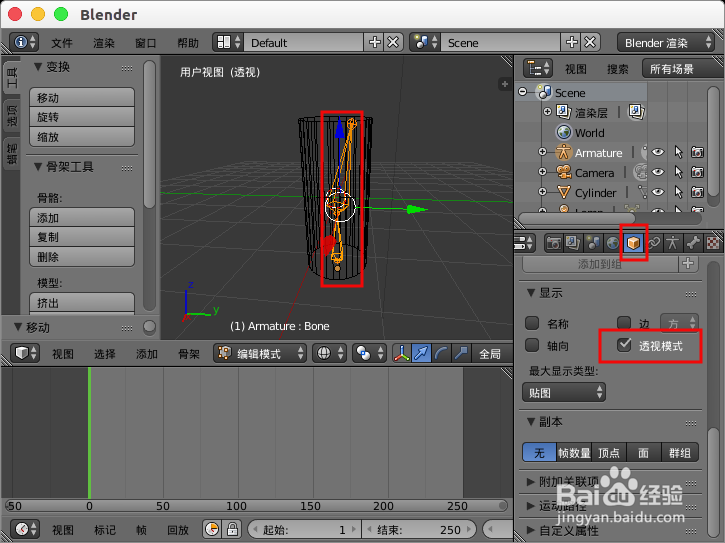Open the outliner editor type selector
725x543 pixels.
[x=538, y=68]
